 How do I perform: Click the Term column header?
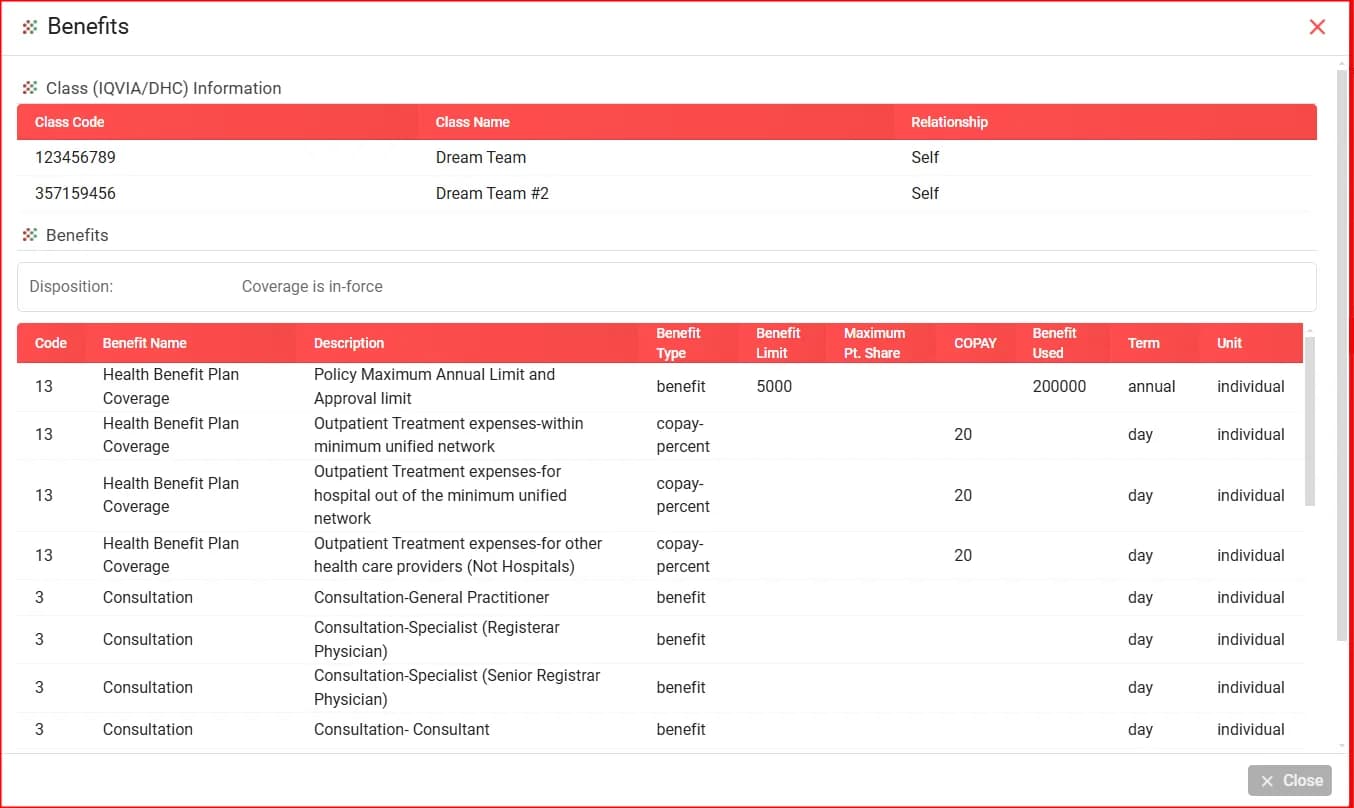pos(1143,343)
